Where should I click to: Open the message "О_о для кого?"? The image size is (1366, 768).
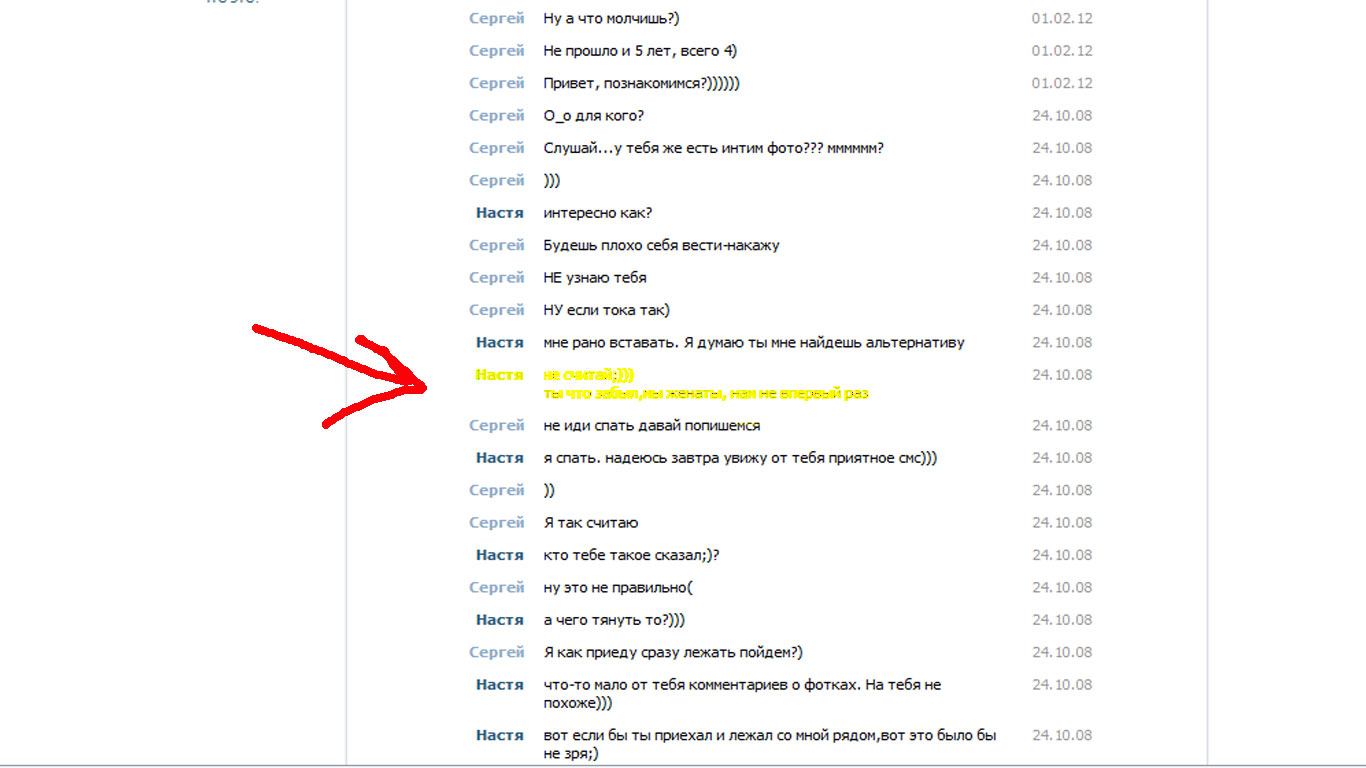[594, 116]
